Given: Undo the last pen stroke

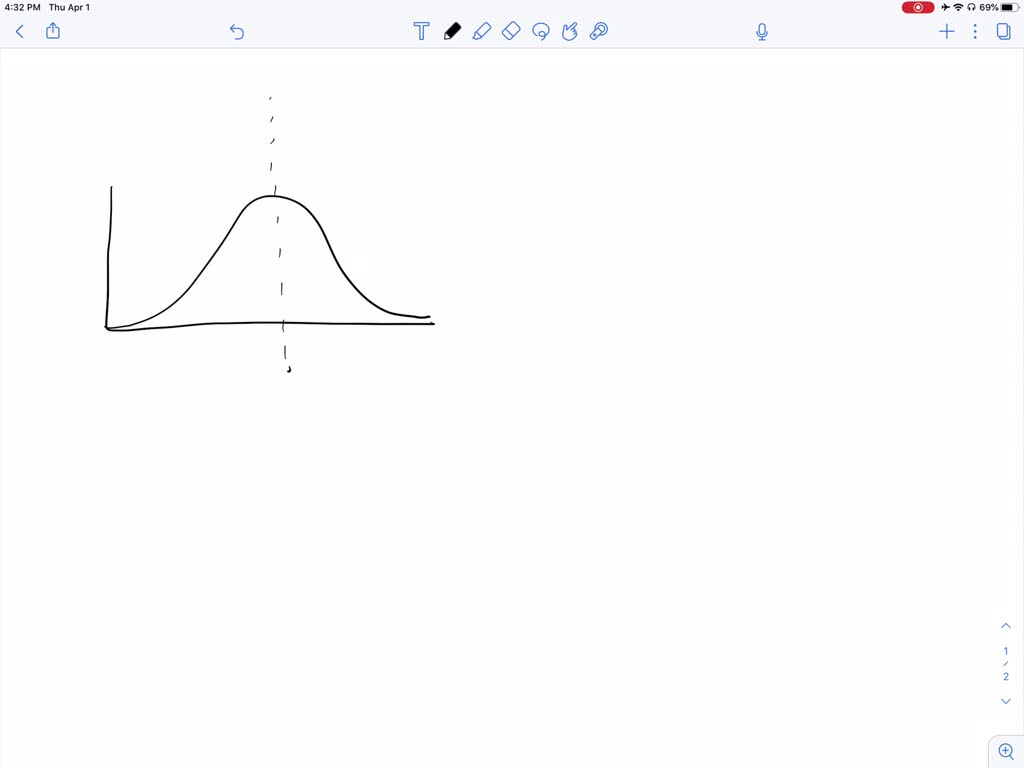Looking at the screenshot, I should (x=237, y=32).
